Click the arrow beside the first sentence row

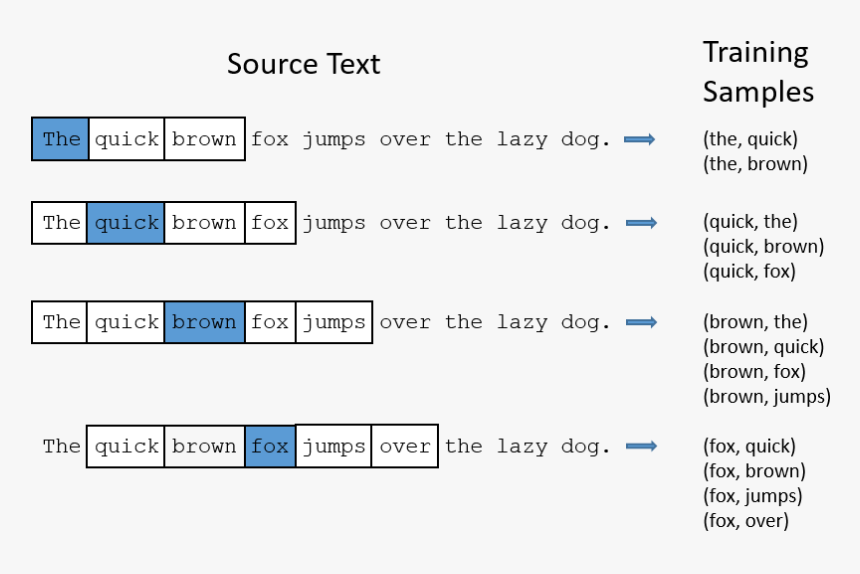click(x=639, y=140)
